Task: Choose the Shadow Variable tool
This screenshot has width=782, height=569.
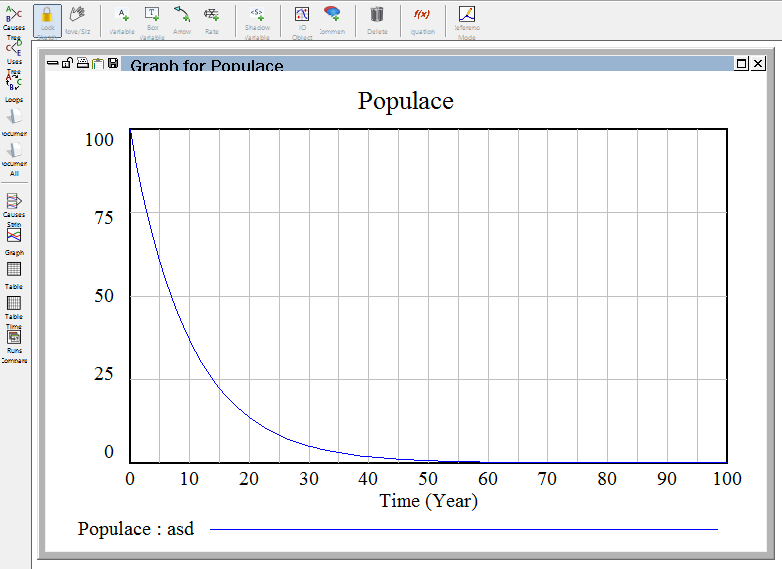Action: click(x=258, y=19)
